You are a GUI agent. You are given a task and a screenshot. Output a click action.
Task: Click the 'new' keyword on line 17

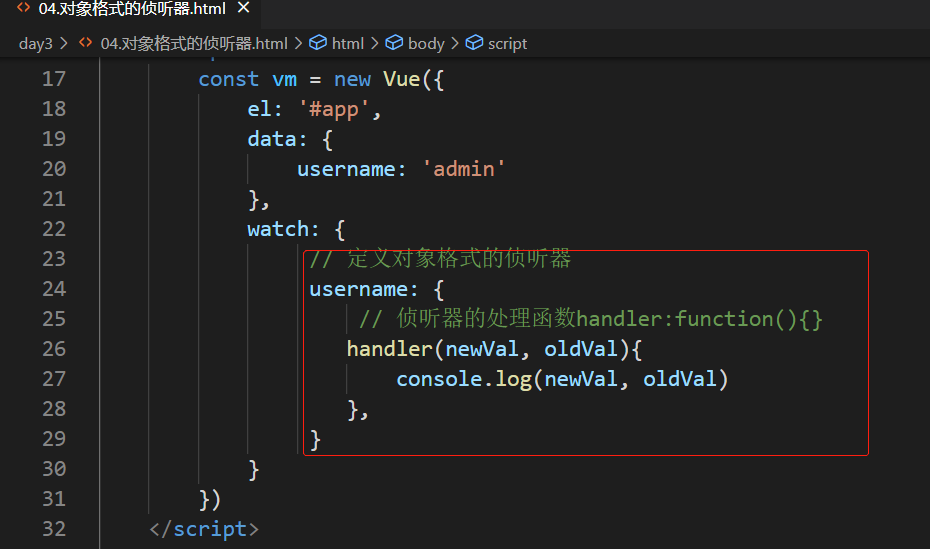click(352, 79)
